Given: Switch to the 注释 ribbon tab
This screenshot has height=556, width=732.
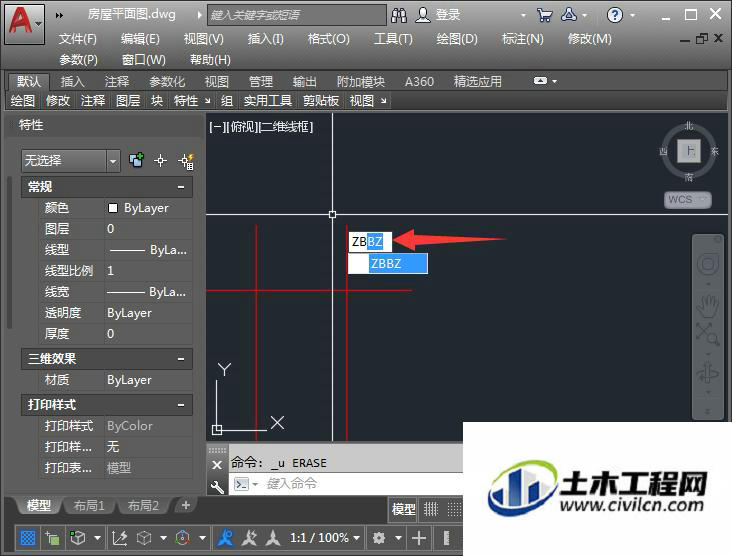Looking at the screenshot, I should click(x=117, y=82).
